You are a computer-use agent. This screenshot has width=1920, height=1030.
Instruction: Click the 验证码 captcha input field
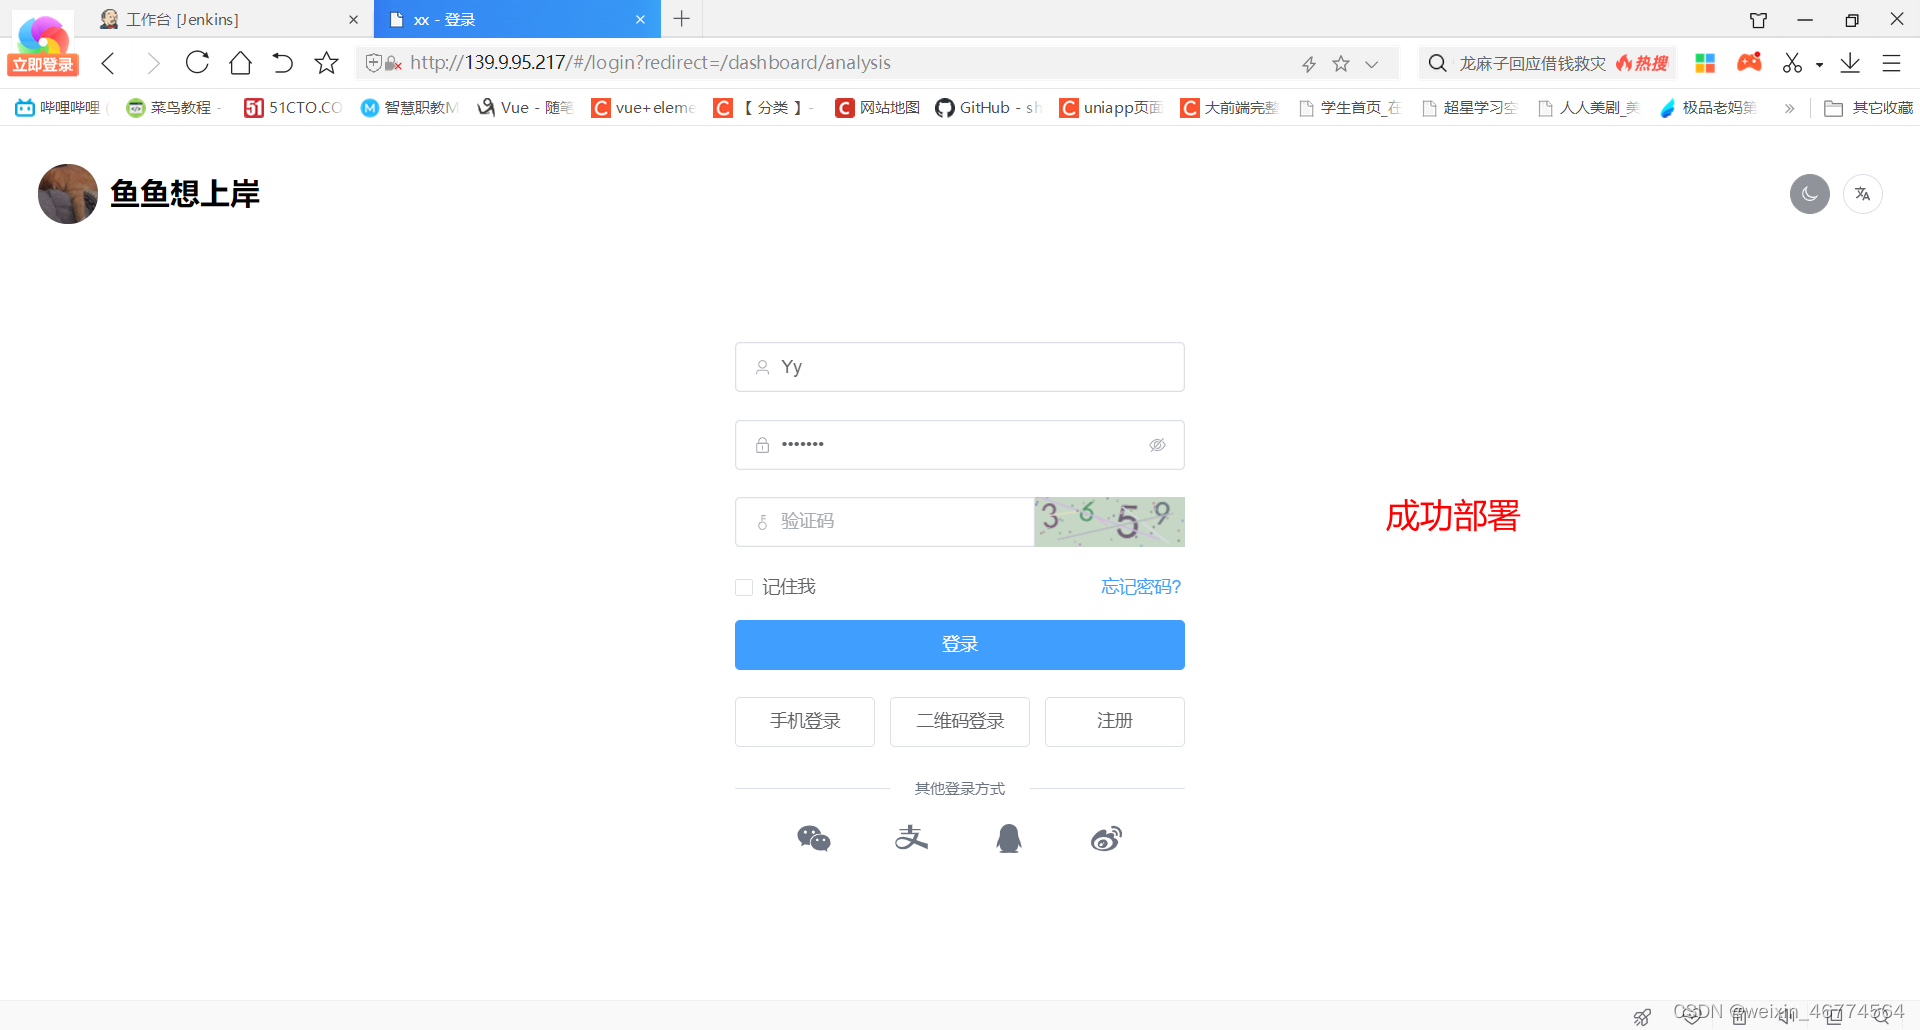click(885, 522)
